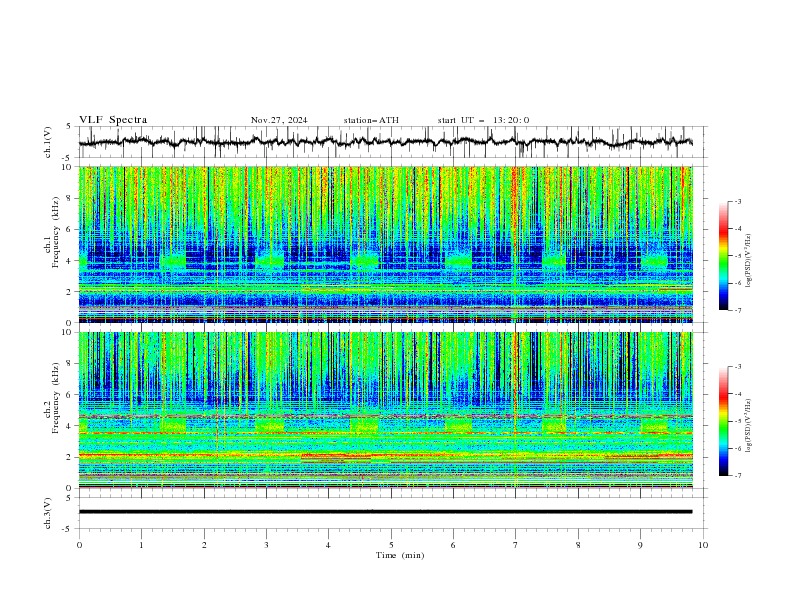Screen dimensions: 792x612
Task: Click the ch.2 'Frequency (kHz)' axis label
Action: coord(56,397)
